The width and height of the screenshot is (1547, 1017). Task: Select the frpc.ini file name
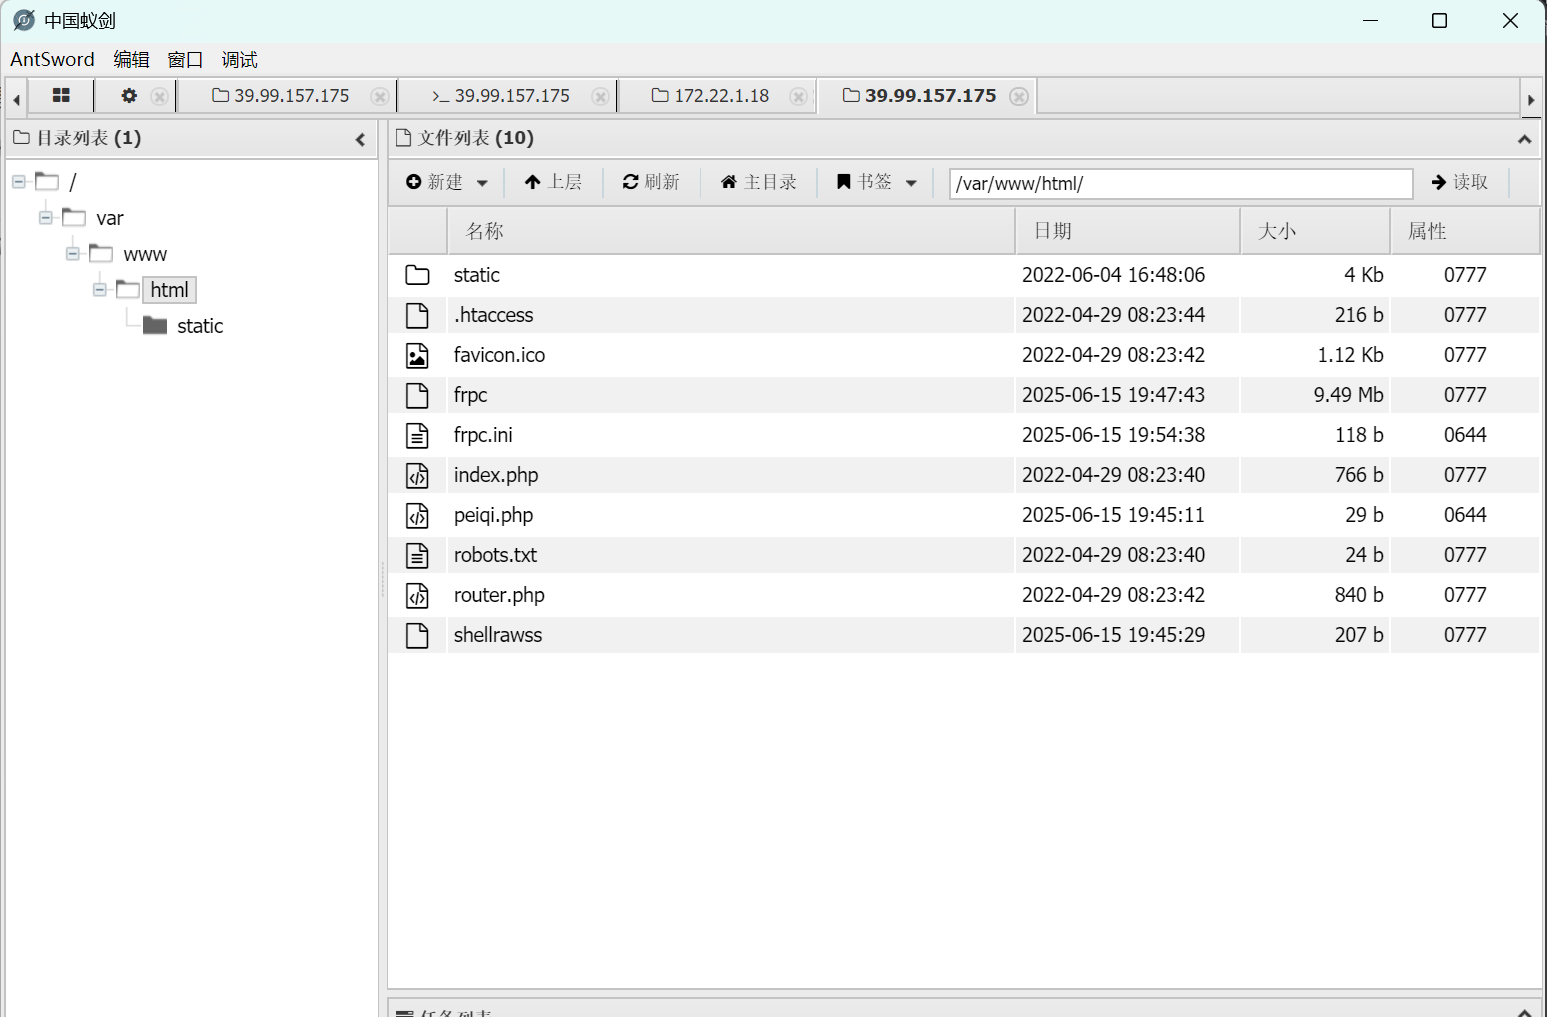(x=483, y=435)
